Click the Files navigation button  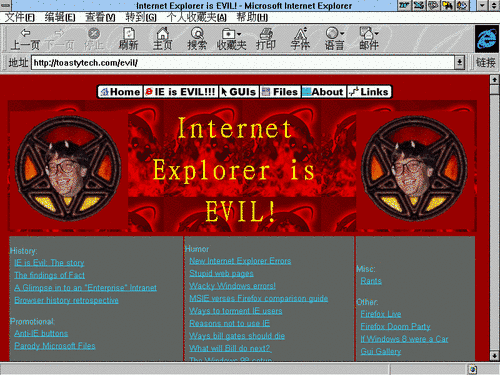tap(280, 92)
